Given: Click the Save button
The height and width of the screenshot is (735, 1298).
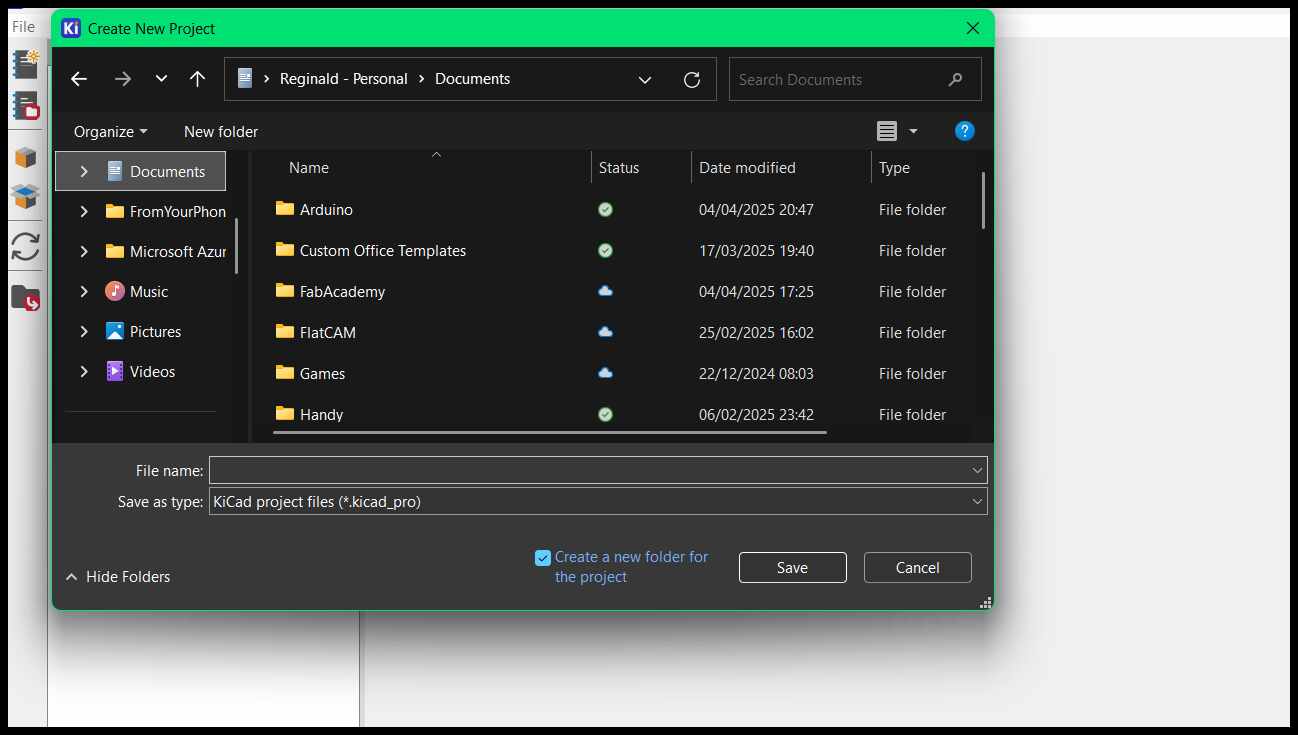Looking at the screenshot, I should pyautogui.click(x=792, y=568).
